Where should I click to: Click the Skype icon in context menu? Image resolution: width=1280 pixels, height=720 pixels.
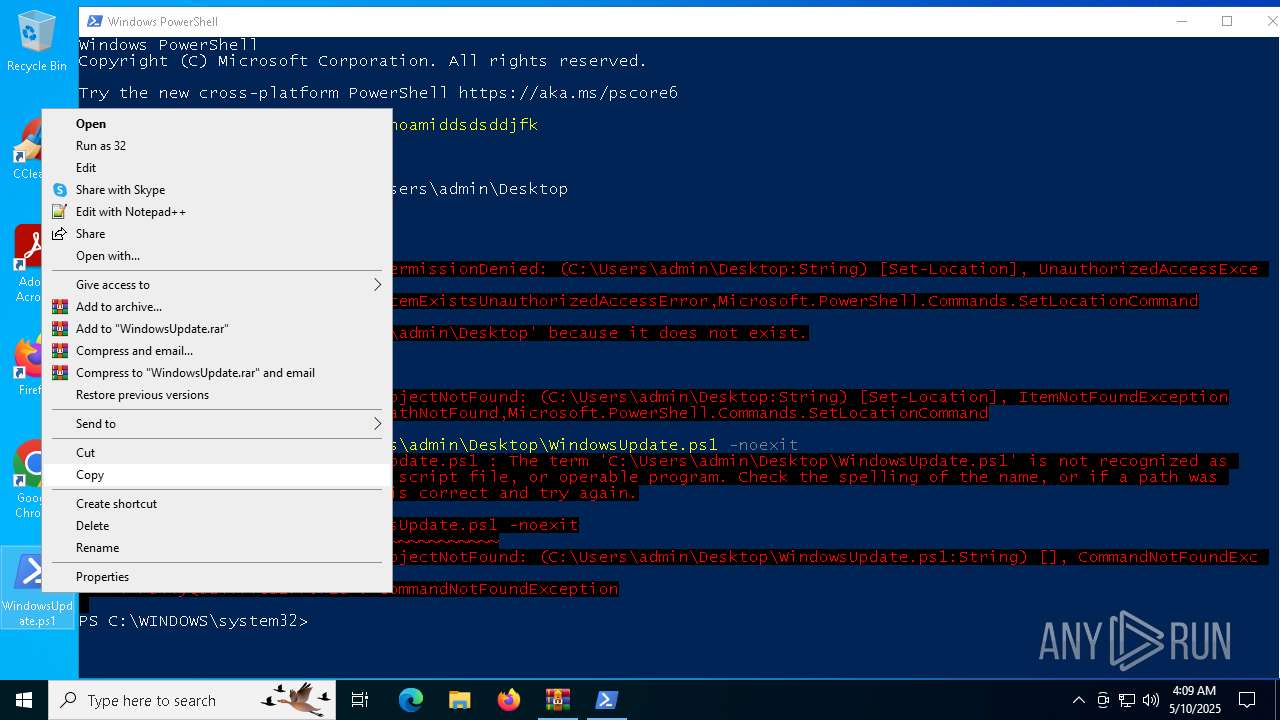pos(60,190)
